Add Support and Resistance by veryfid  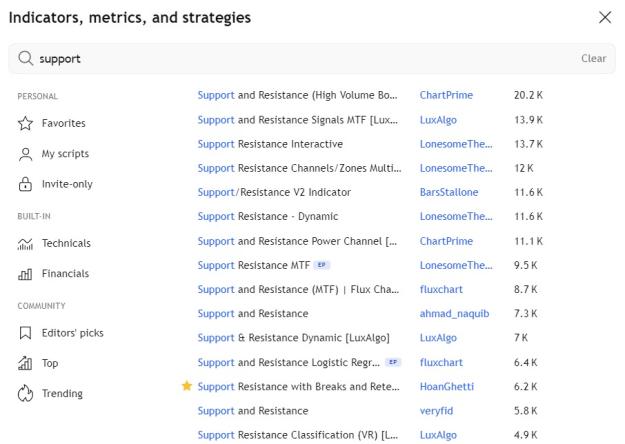pos(253,411)
